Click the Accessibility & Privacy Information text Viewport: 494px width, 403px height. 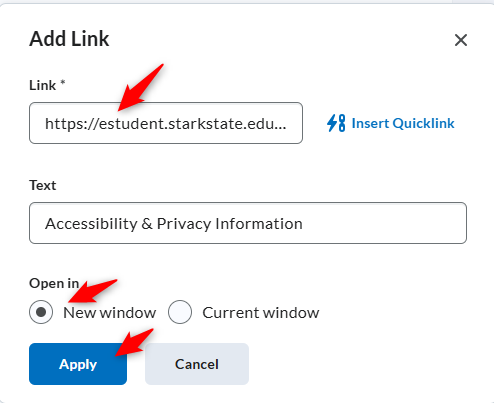click(x=174, y=224)
